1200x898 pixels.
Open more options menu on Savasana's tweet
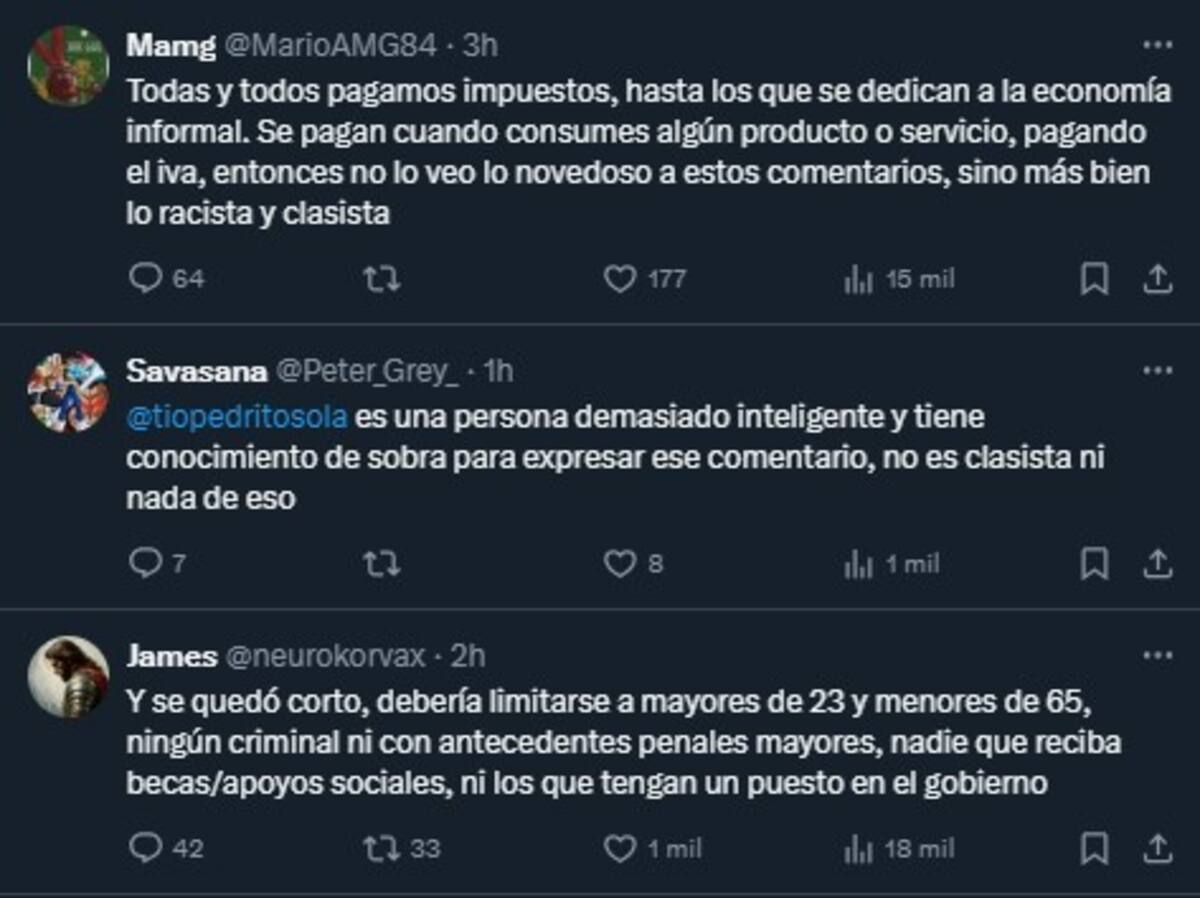(x=1156, y=372)
